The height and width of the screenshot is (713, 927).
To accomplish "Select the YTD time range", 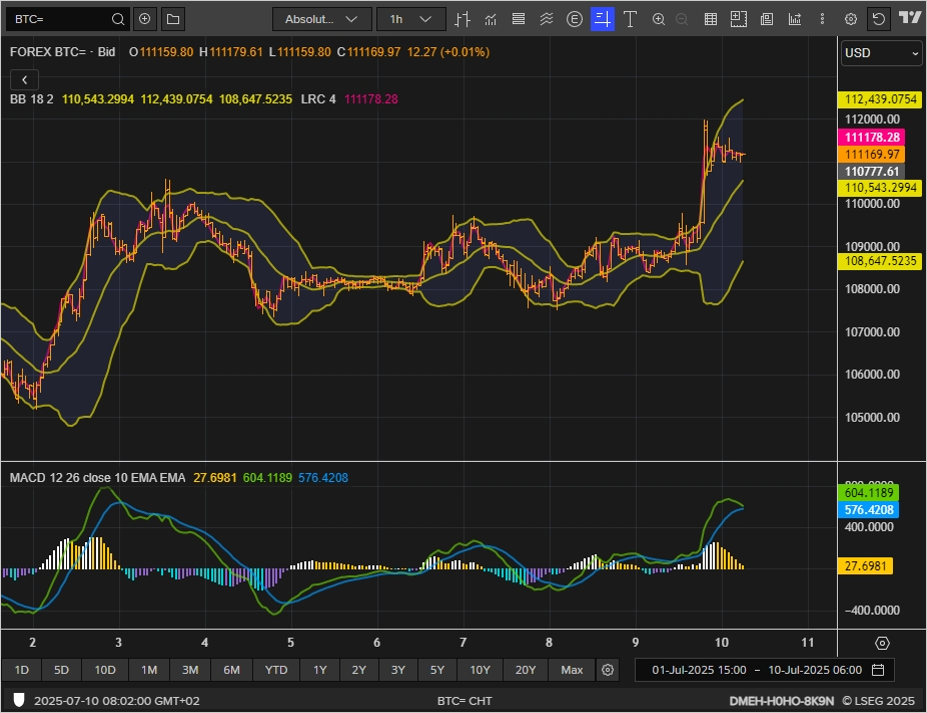I will (276, 670).
